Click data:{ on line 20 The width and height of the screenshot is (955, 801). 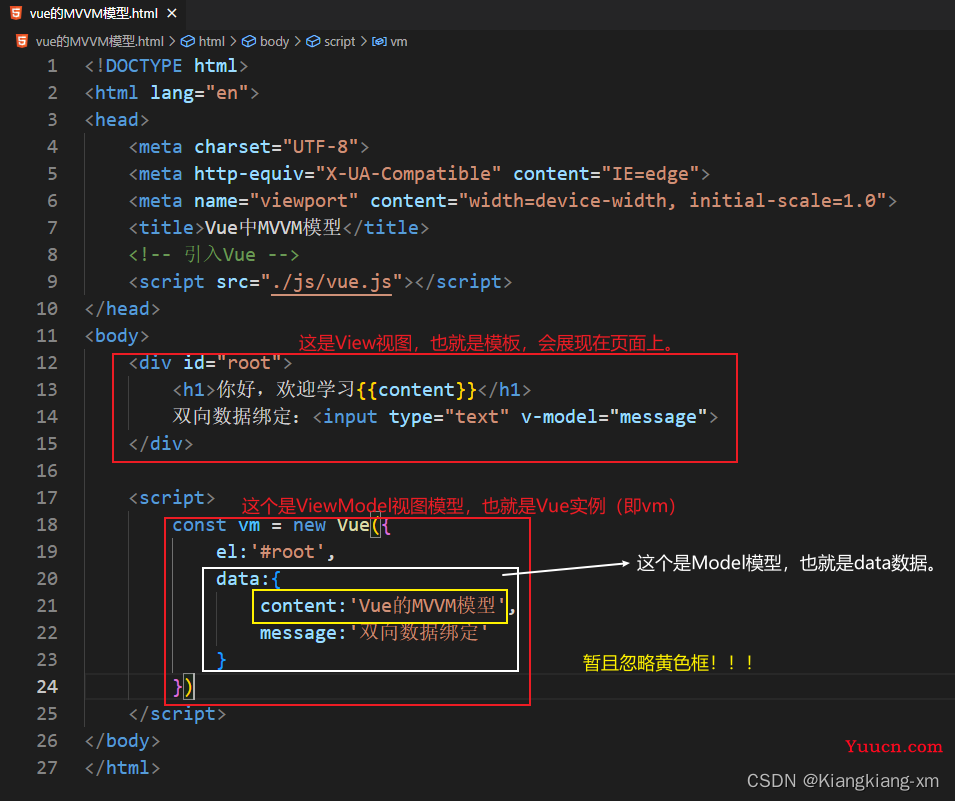tap(248, 579)
